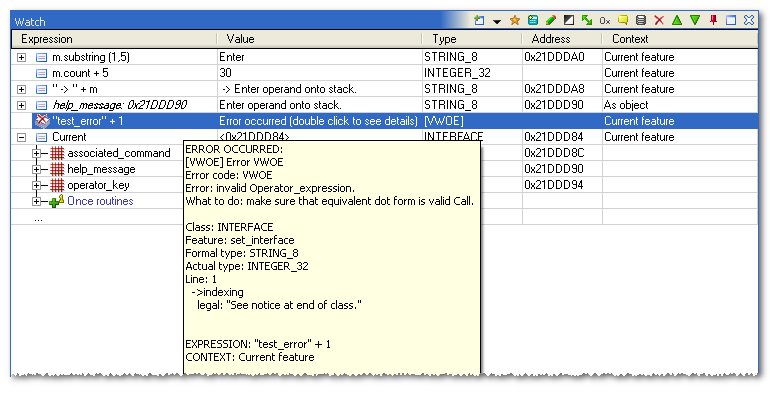Expand the operator_key attribute
770x393 pixels.
[x=36, y=186]
